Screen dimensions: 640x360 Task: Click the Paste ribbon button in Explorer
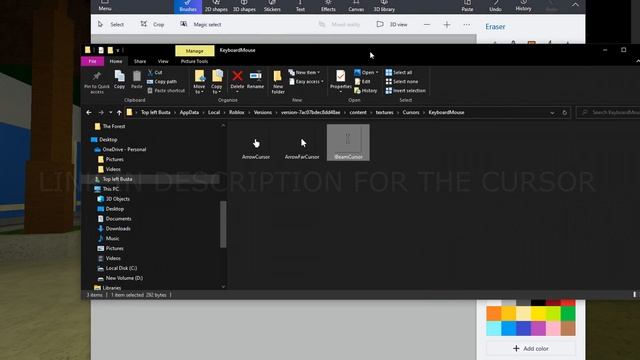[x=137, y=80]
